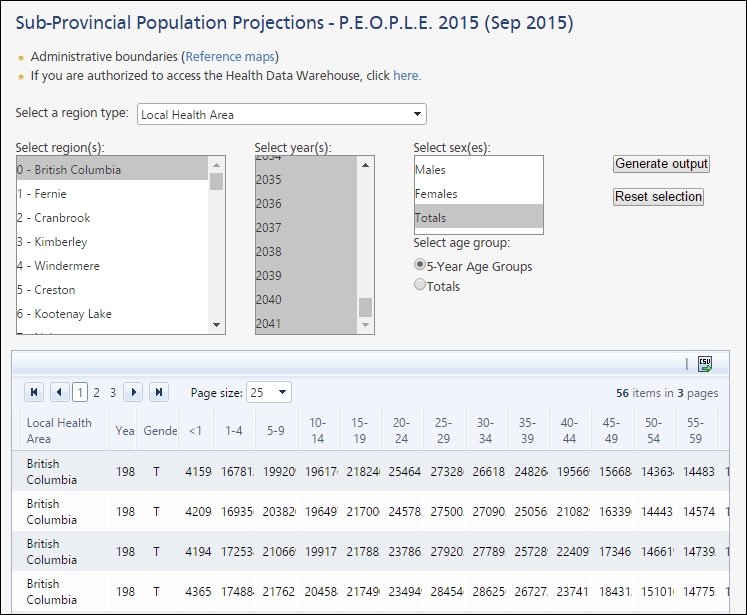Click the <1 age column header
The image size is (747, 615).
pyautogui.click(x=196, y=430)
